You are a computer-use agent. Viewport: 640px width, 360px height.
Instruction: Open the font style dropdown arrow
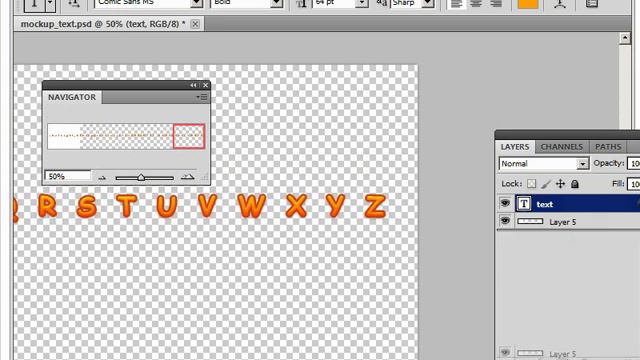pyautogui.click(x=276, y=3)
